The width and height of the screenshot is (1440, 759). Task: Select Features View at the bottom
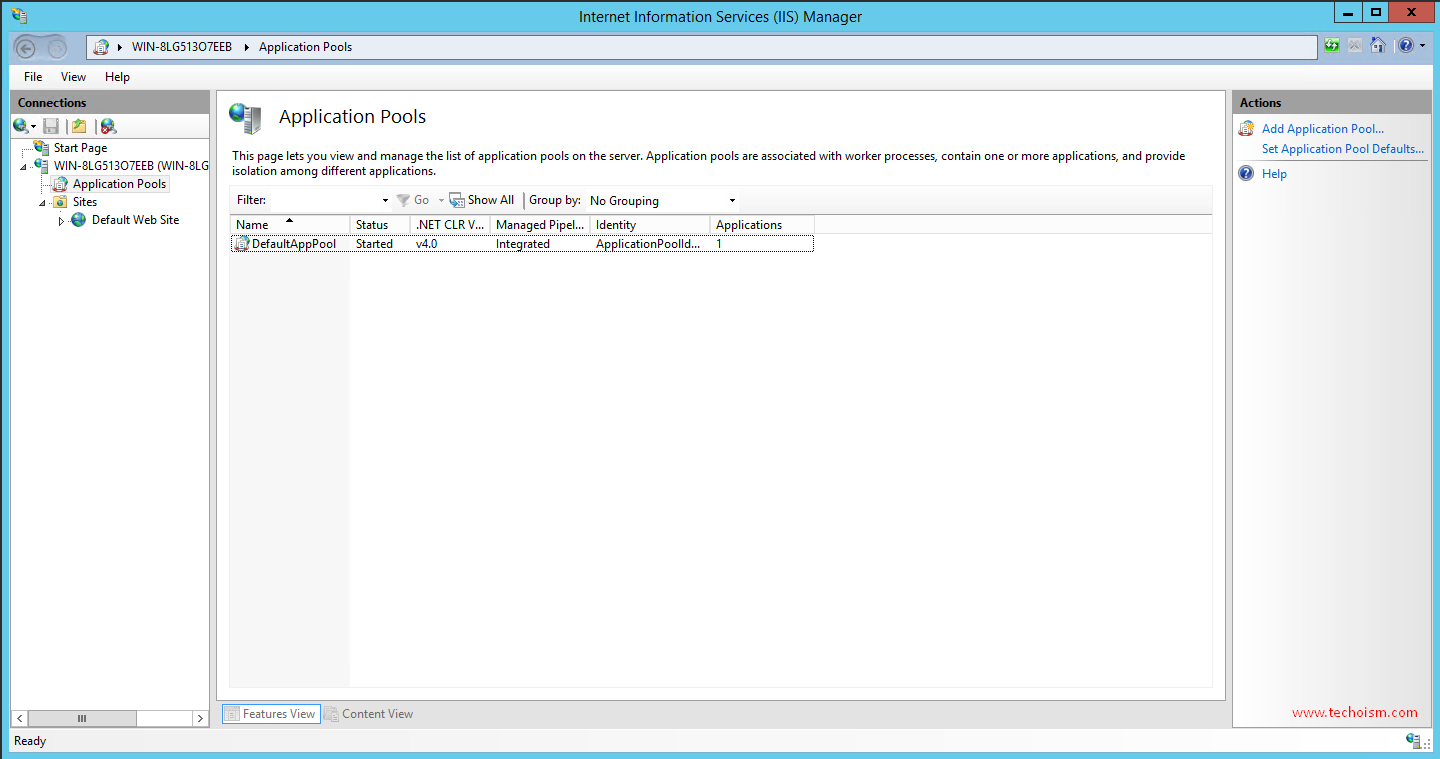271,714
